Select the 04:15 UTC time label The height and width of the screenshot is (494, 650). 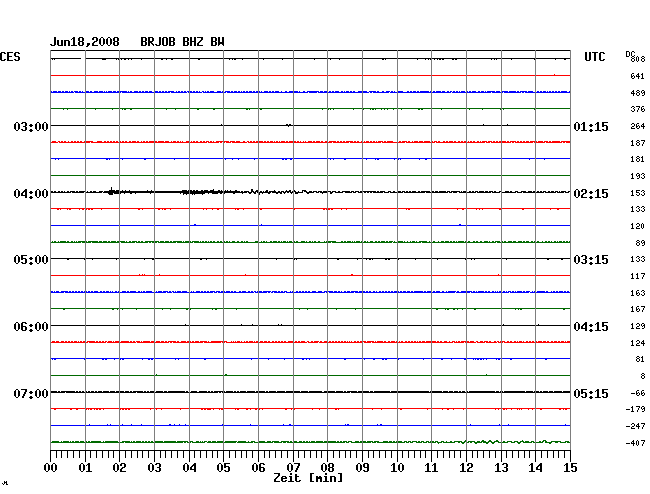591,327
